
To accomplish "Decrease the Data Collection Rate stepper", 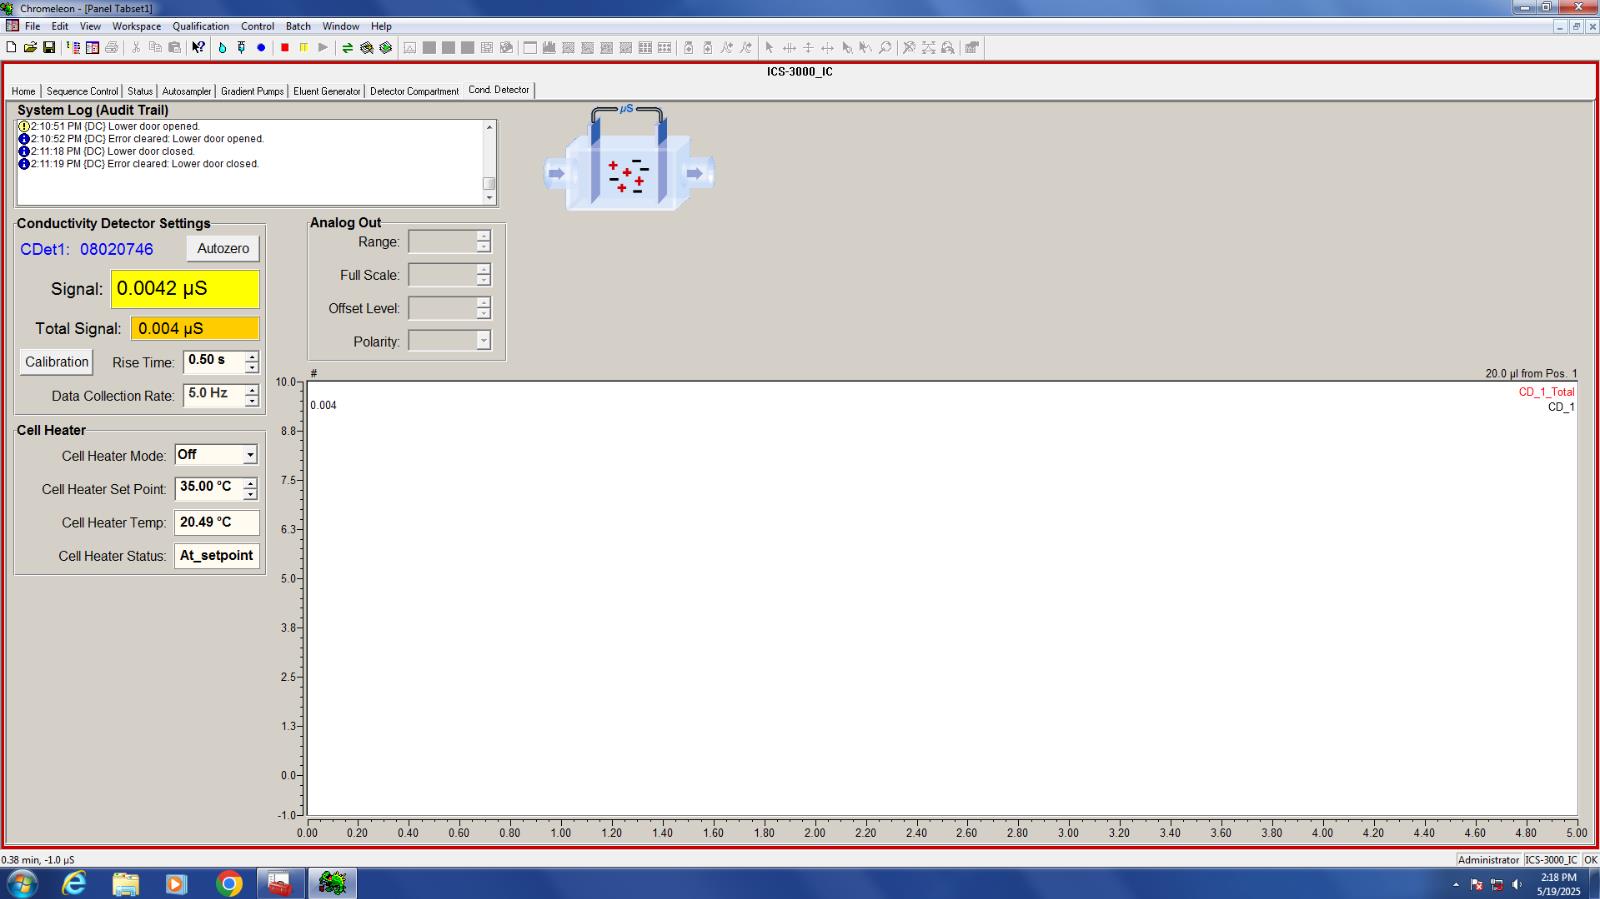I will pyautogui.click(x=252, y=401).
